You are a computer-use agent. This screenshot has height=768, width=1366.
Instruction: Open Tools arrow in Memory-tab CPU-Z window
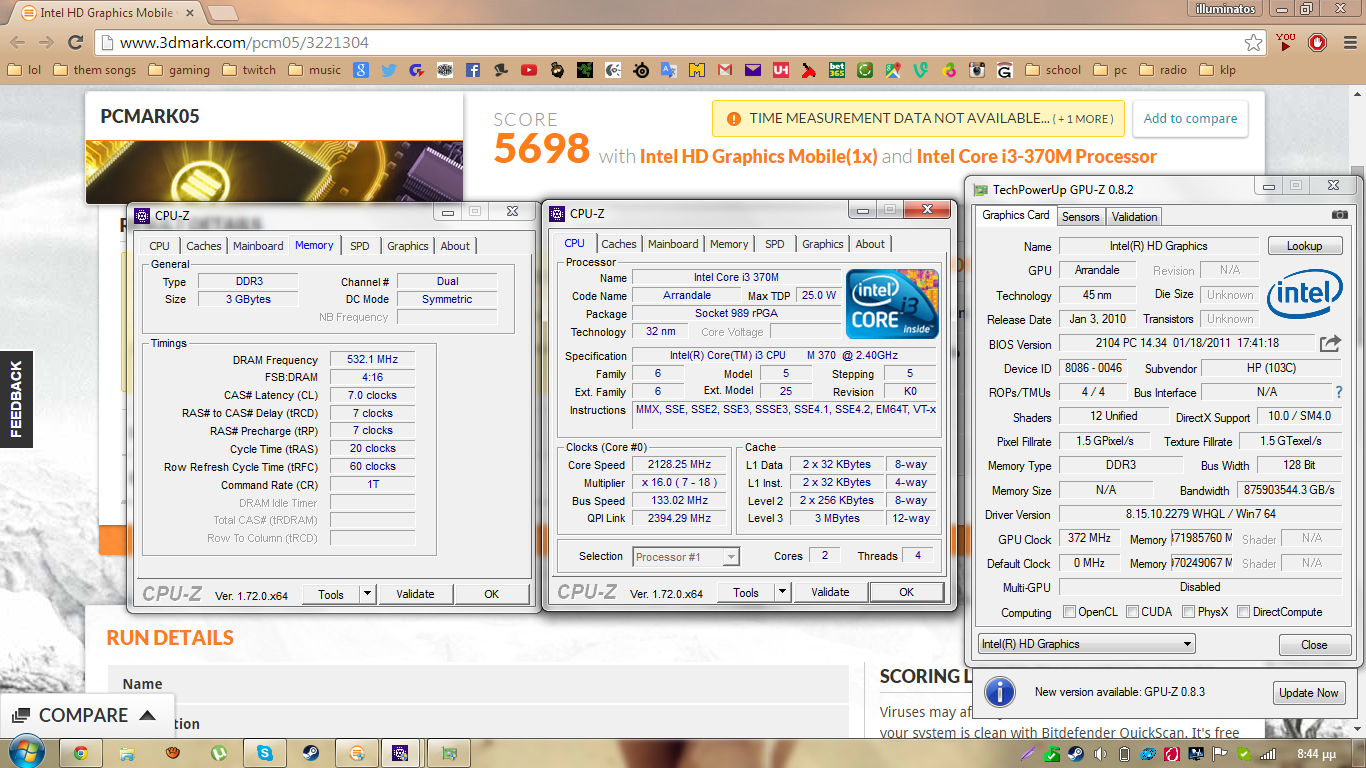click(367, 594)
